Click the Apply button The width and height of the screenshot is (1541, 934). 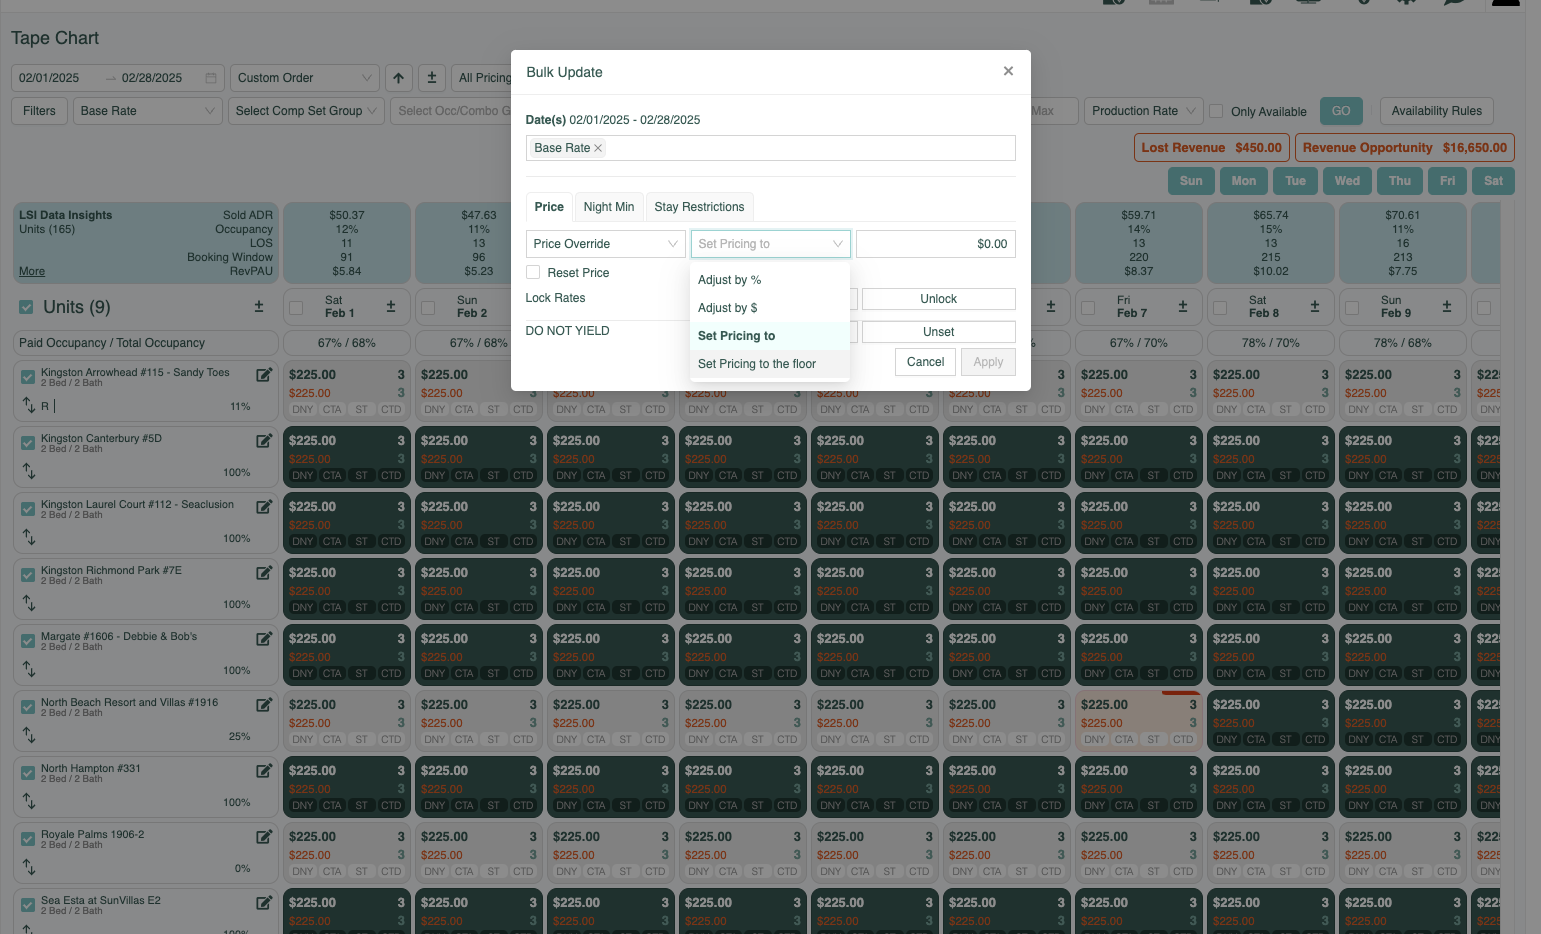click(988, 362)
